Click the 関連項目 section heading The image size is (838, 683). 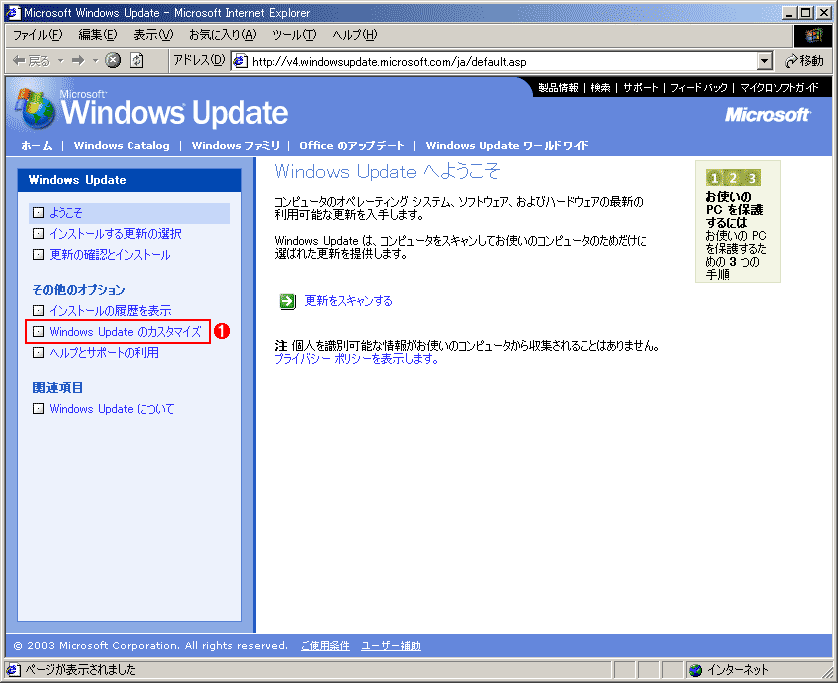(58, 388)
